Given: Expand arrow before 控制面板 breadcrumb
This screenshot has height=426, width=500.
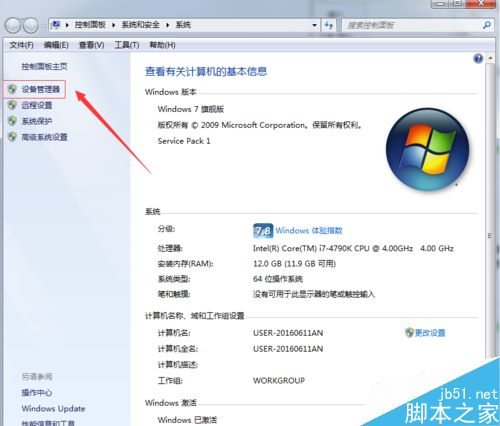Looking at the screenshot, I should [x=67, y=25].
